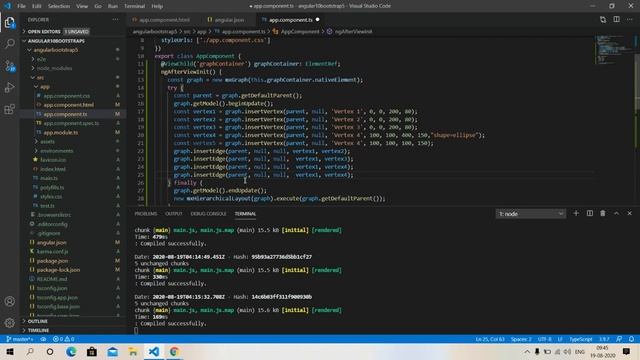
Task: Close the app.component.ts tab via unsaved dot
Action: (x=318, y=20)
